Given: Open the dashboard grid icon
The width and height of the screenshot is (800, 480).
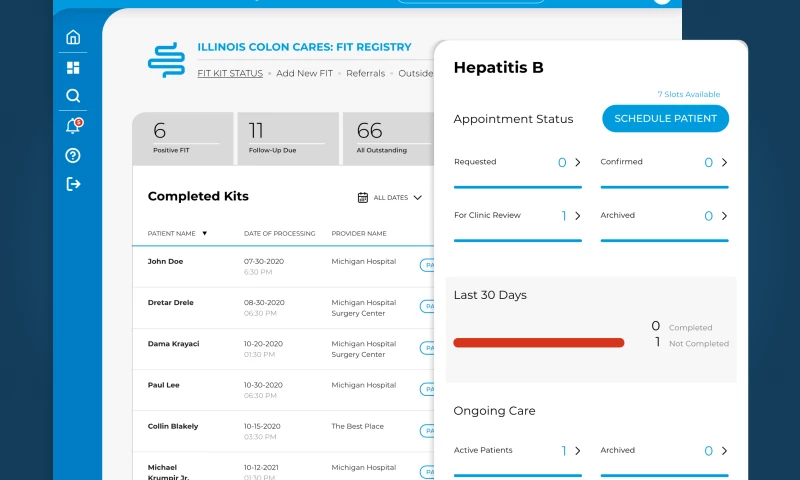Looking at the screenshot, I should (73, 68).
